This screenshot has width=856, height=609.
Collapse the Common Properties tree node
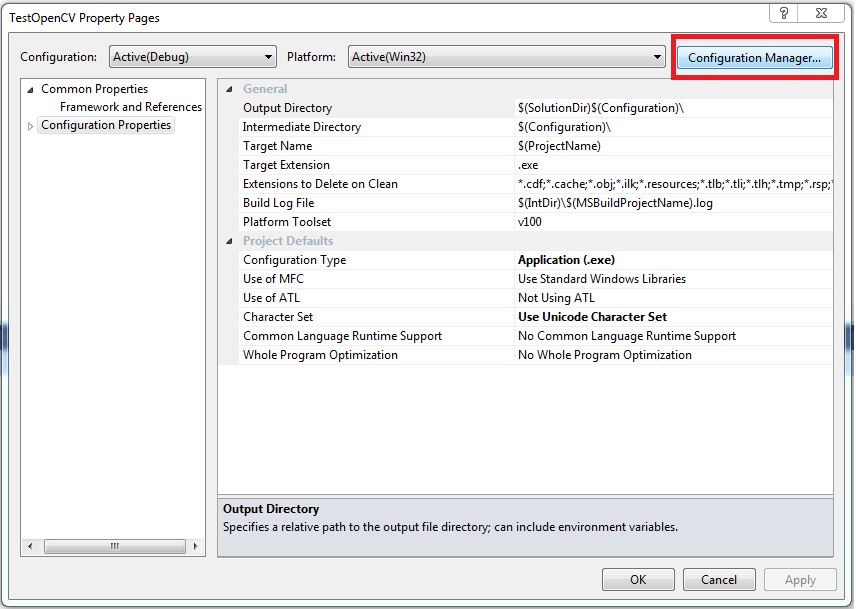point(31,89)
